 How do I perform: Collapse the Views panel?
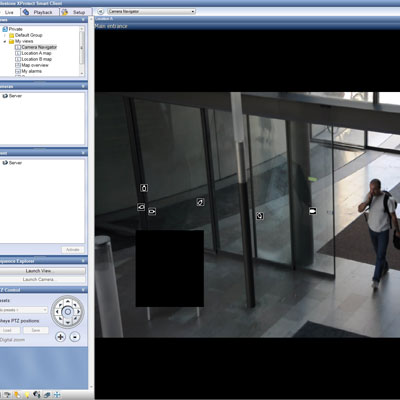(x=83, y=20)
